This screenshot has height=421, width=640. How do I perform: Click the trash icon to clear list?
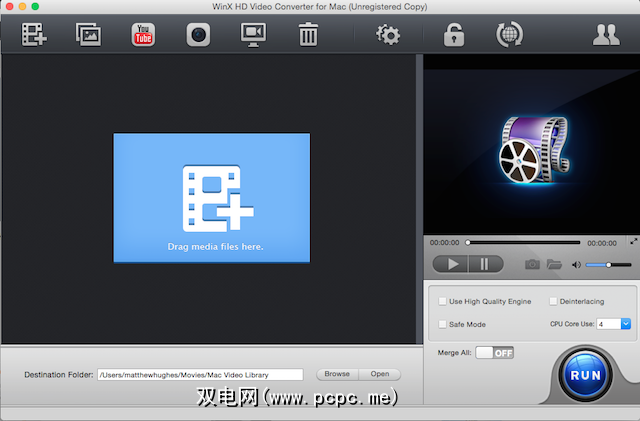click(308, 35)
